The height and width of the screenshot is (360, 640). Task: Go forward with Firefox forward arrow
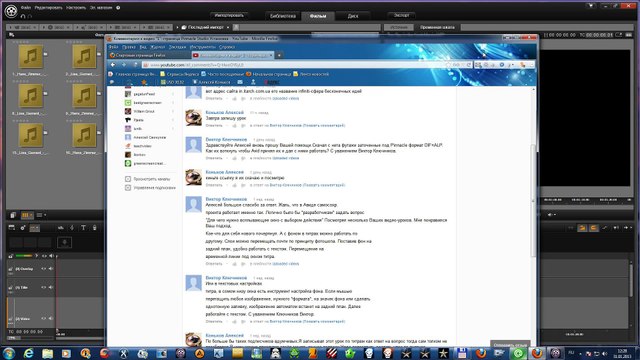(x=124, y=64)
